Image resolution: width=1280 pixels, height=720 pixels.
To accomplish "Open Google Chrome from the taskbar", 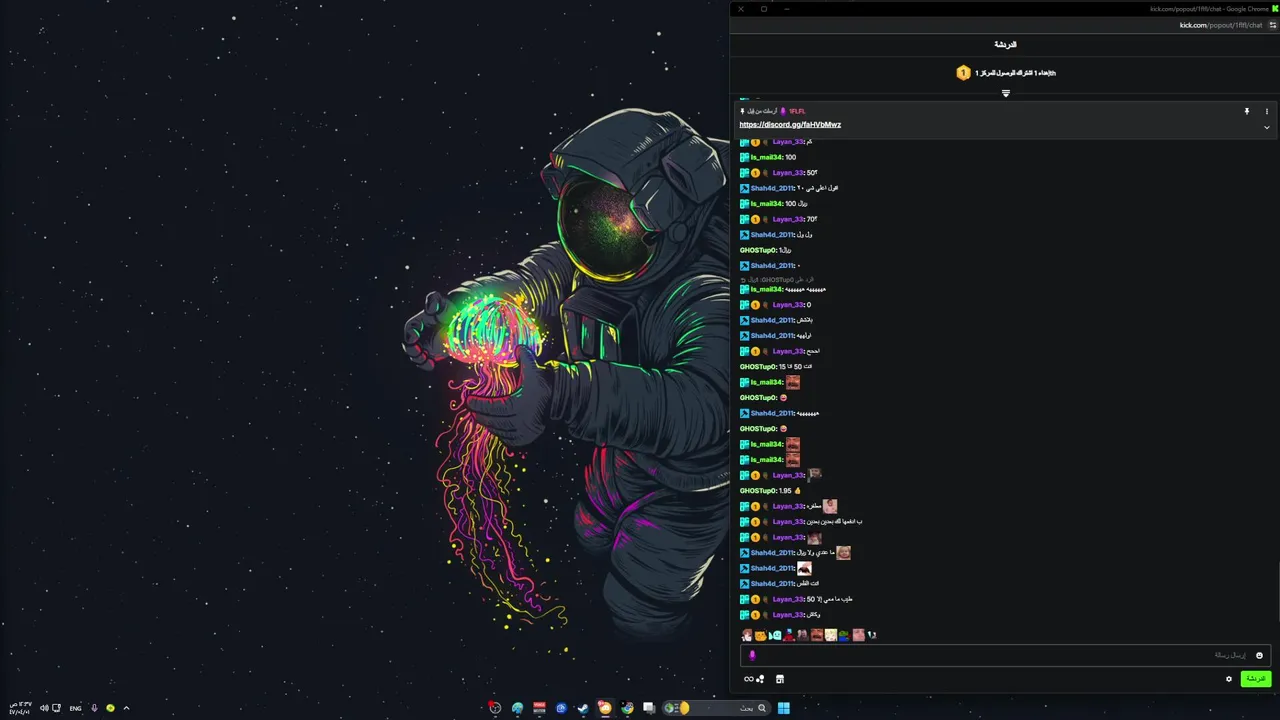I will [x=627, y=708].
